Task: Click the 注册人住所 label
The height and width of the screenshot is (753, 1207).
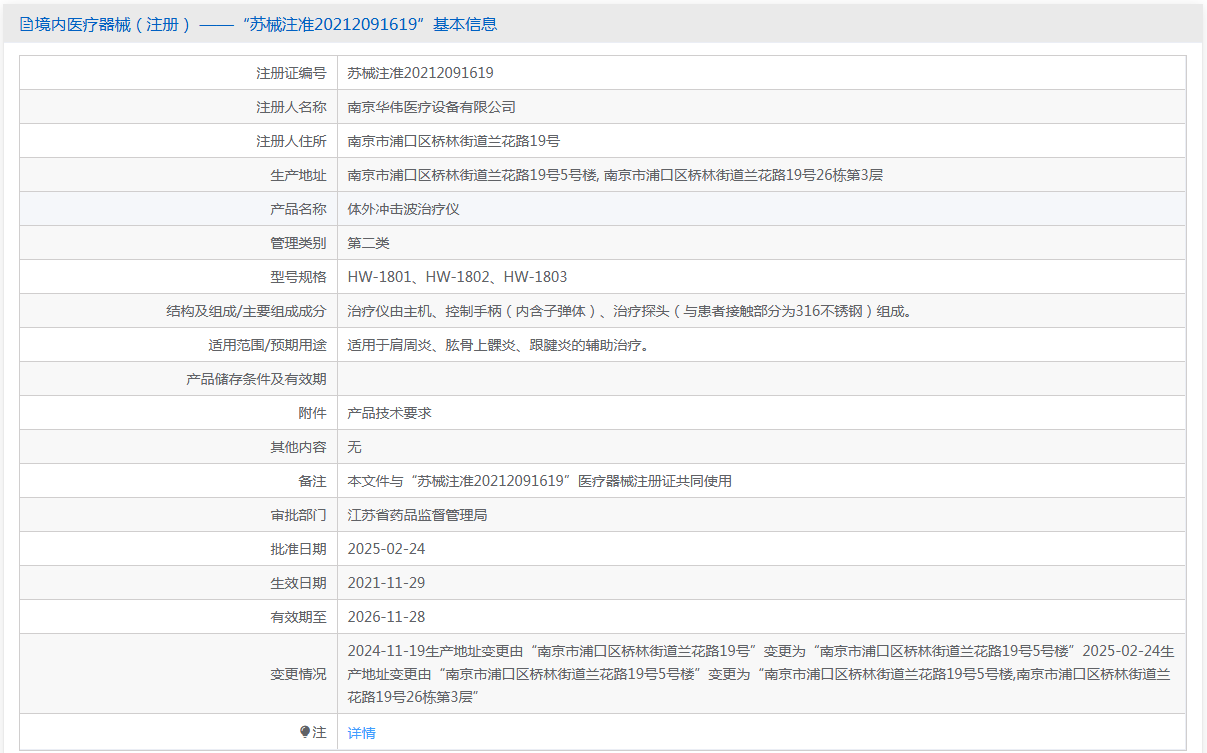Action: [x=291, y=141]
